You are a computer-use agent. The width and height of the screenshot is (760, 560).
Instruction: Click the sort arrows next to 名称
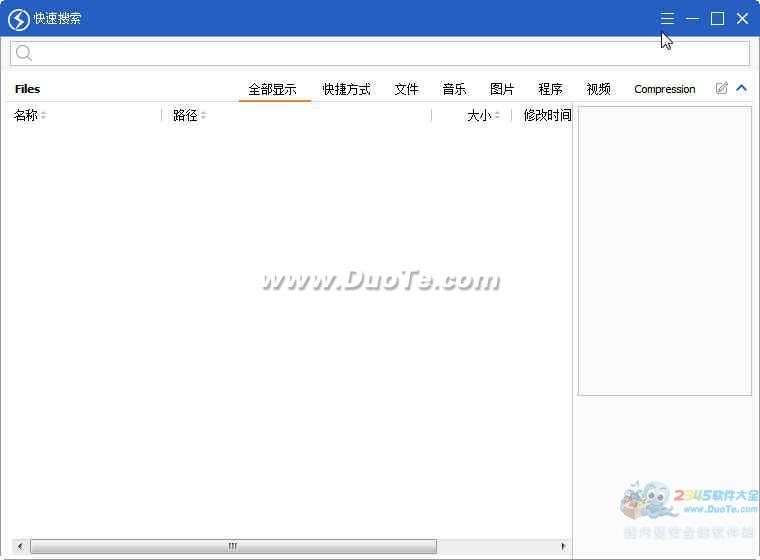[x=44, y=115]
